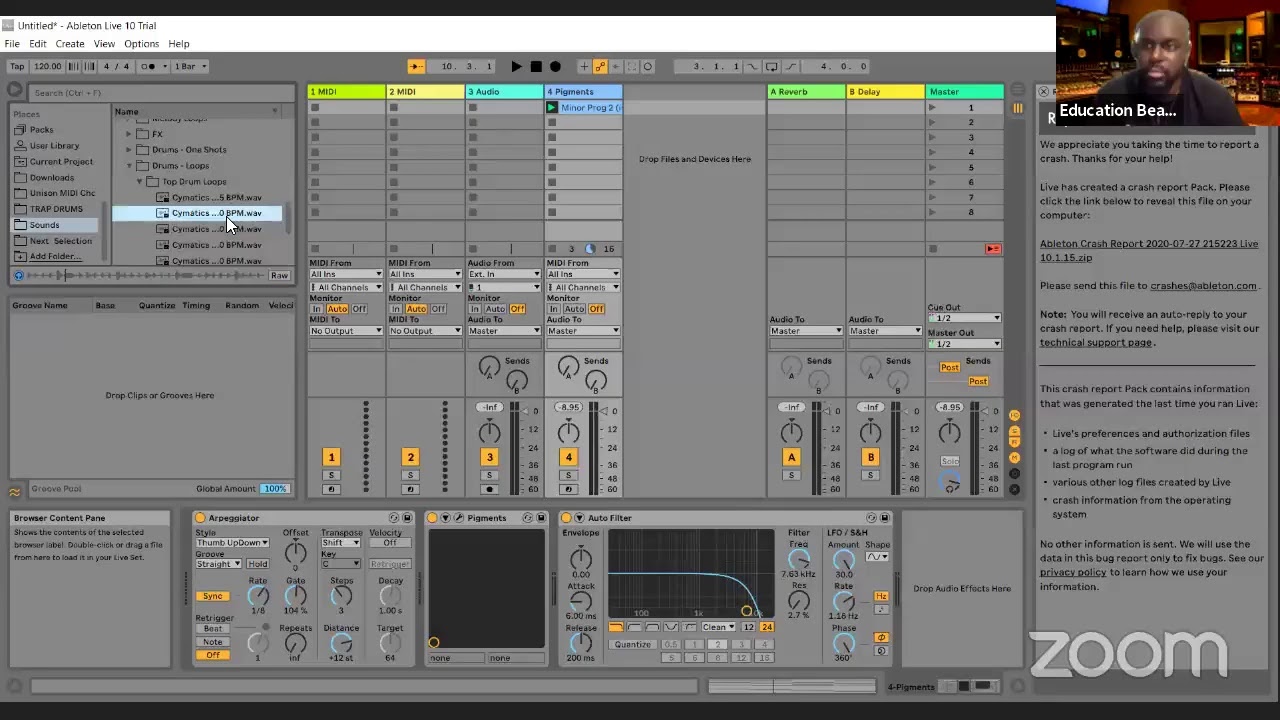This screenshot has width=1280, height=720.
Task: Click the Stop button in the transport
Action: click(536, 67)
